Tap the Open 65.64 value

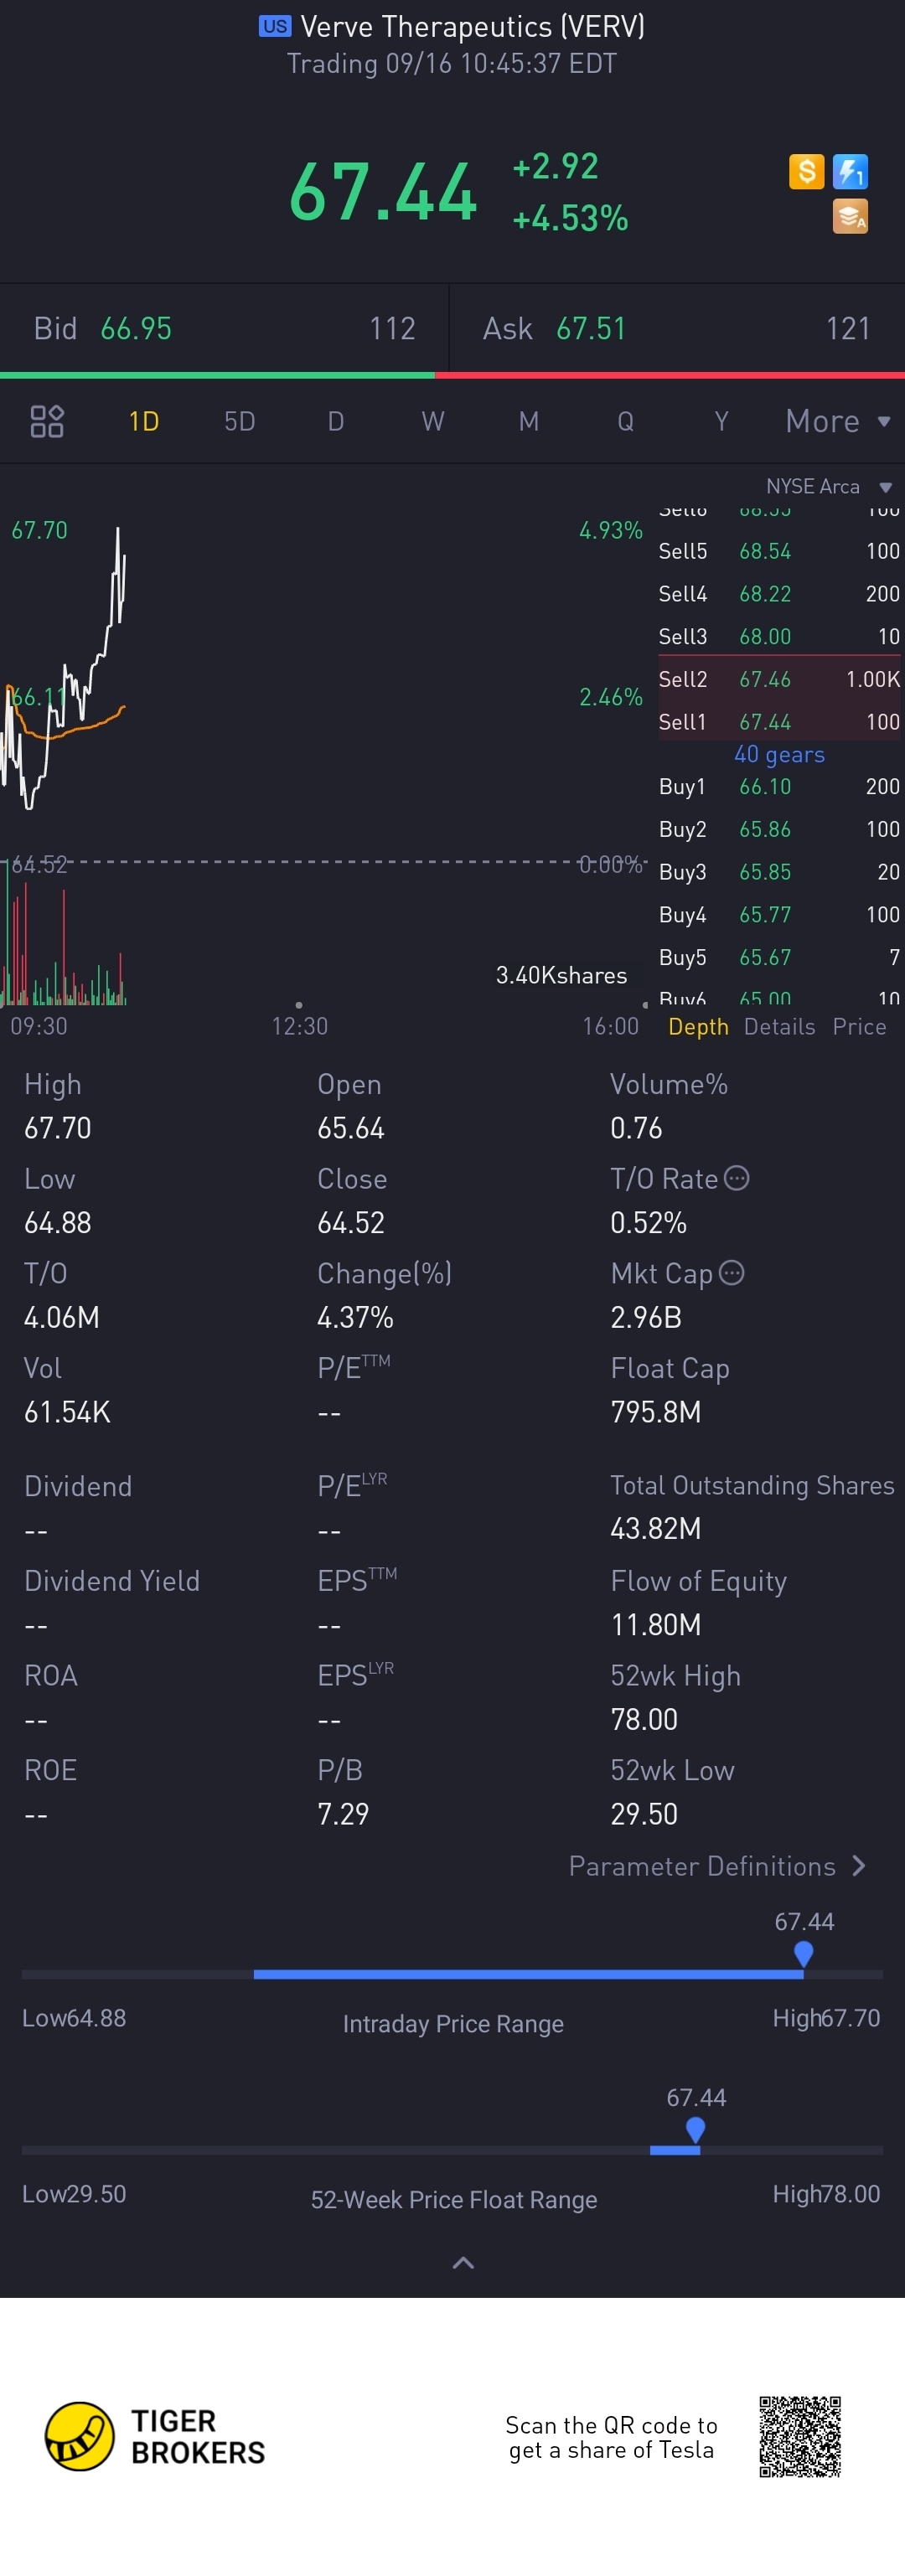351,1128
